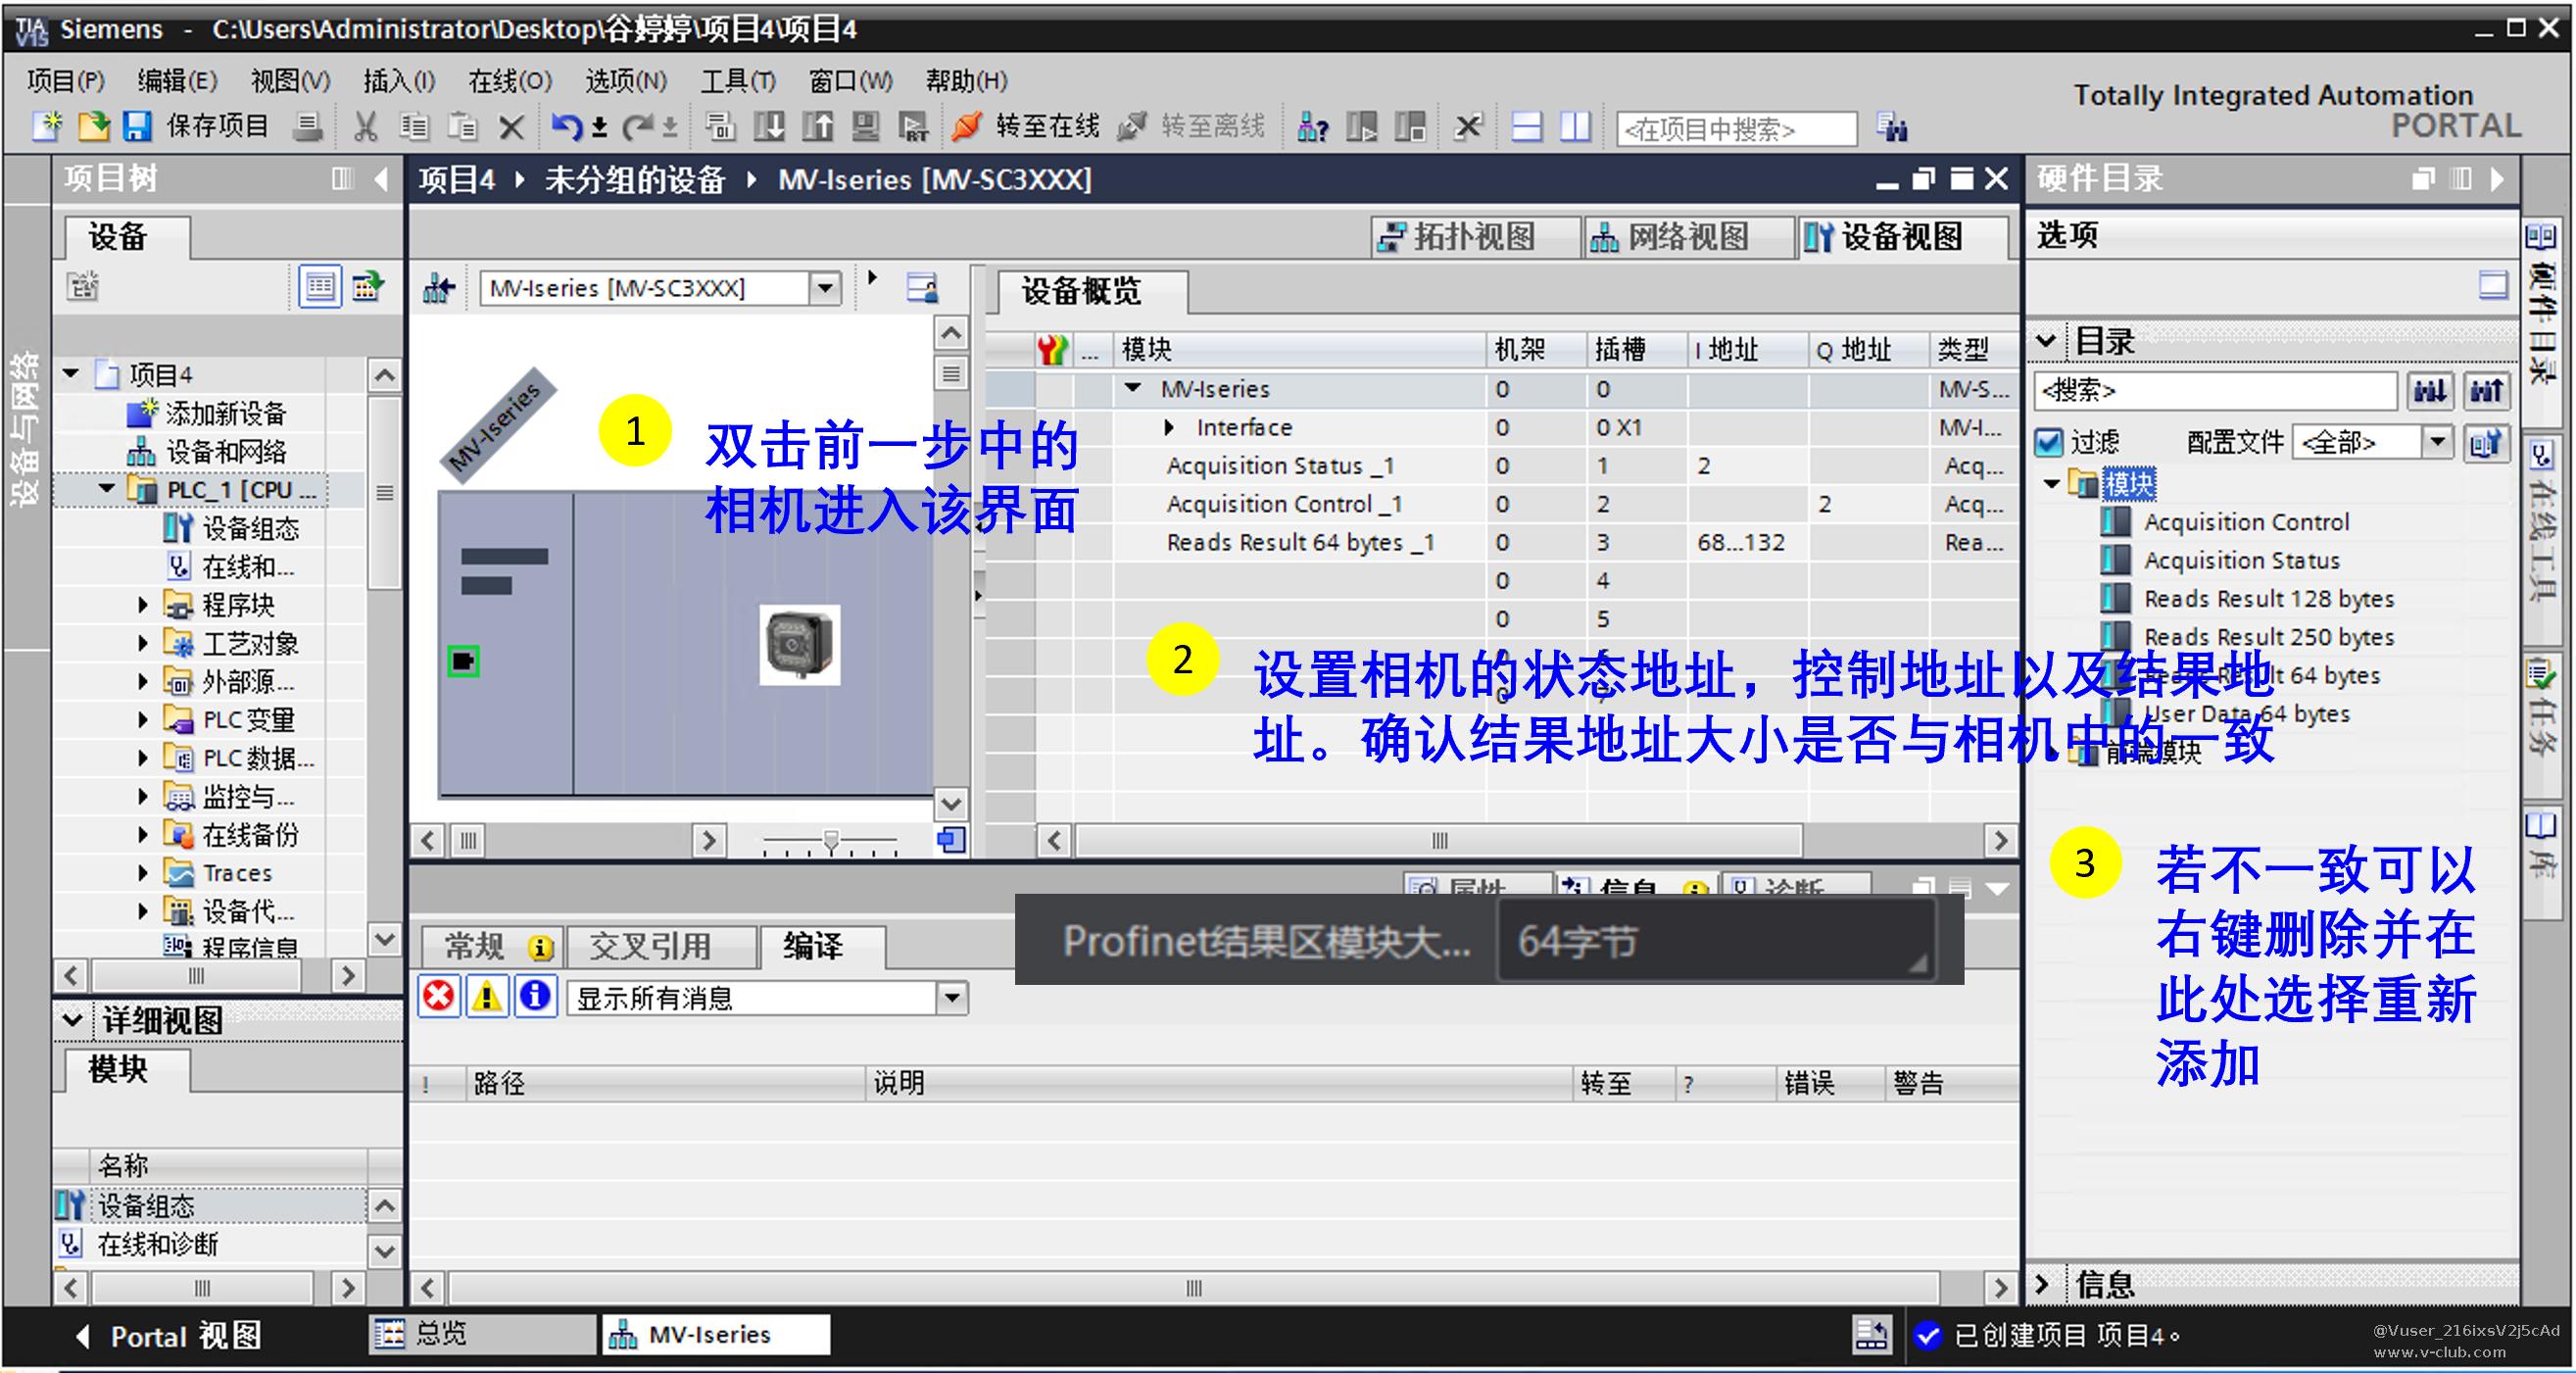2576x1373 pixels.
Task: Click the open project folder icon
Action: click(x=93, y=126)
